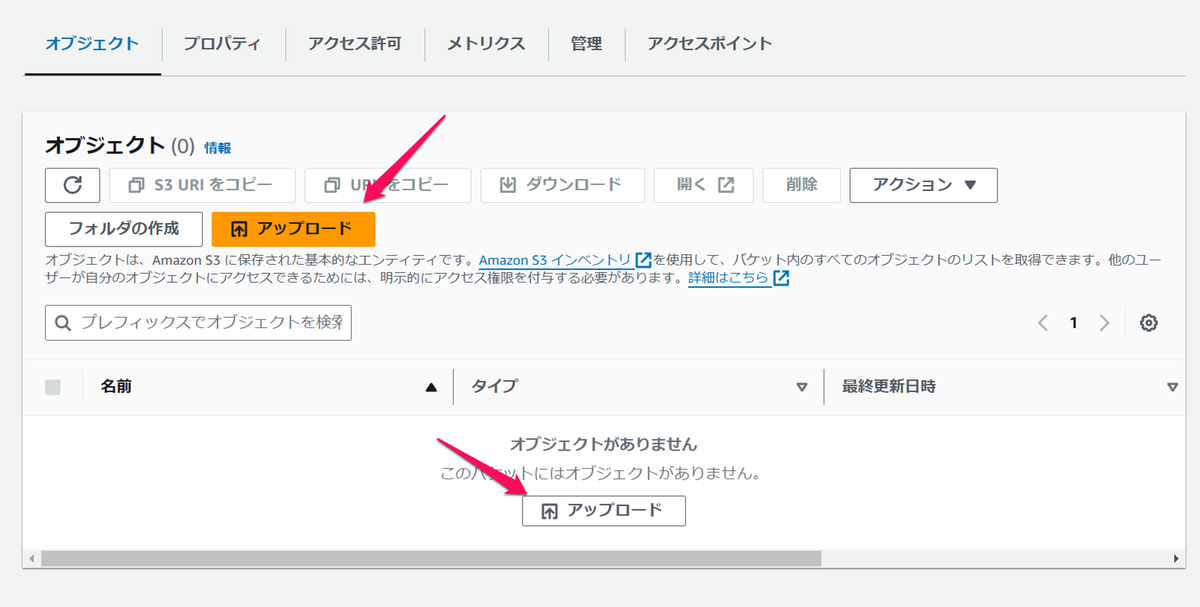The image size is (1200, 607).
Task: Open table preferences gear icon
Action: pyautogui.click(x=1149, y=323)
